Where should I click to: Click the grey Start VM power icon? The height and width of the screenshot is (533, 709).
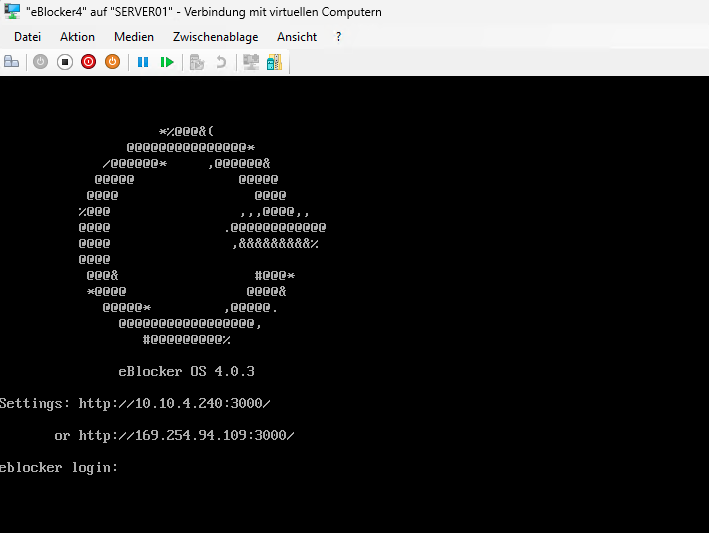40,62
